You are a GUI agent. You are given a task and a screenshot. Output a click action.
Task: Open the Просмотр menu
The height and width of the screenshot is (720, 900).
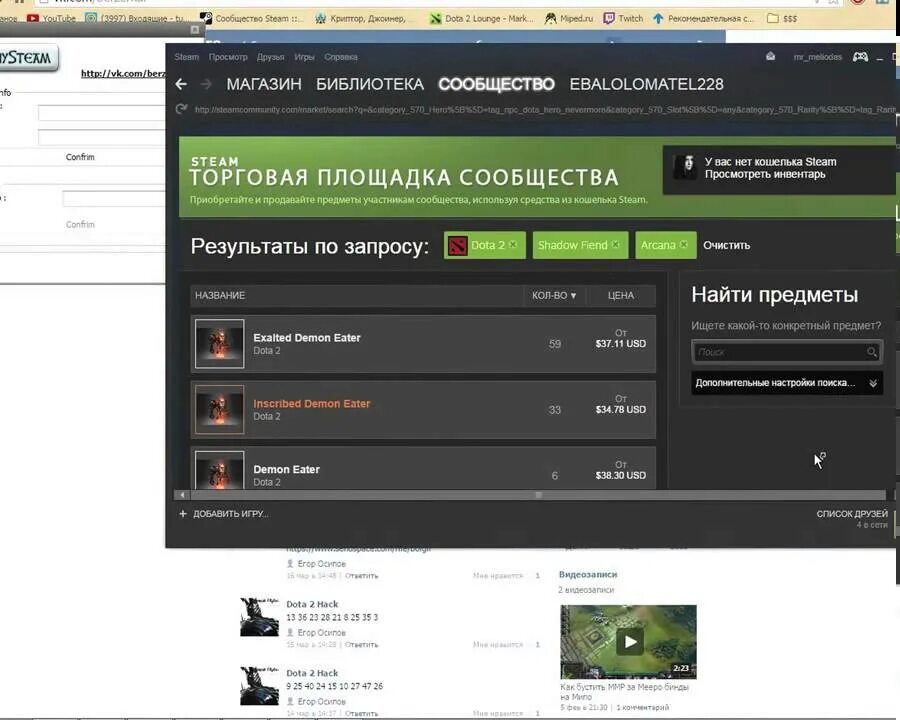(228, 57)
